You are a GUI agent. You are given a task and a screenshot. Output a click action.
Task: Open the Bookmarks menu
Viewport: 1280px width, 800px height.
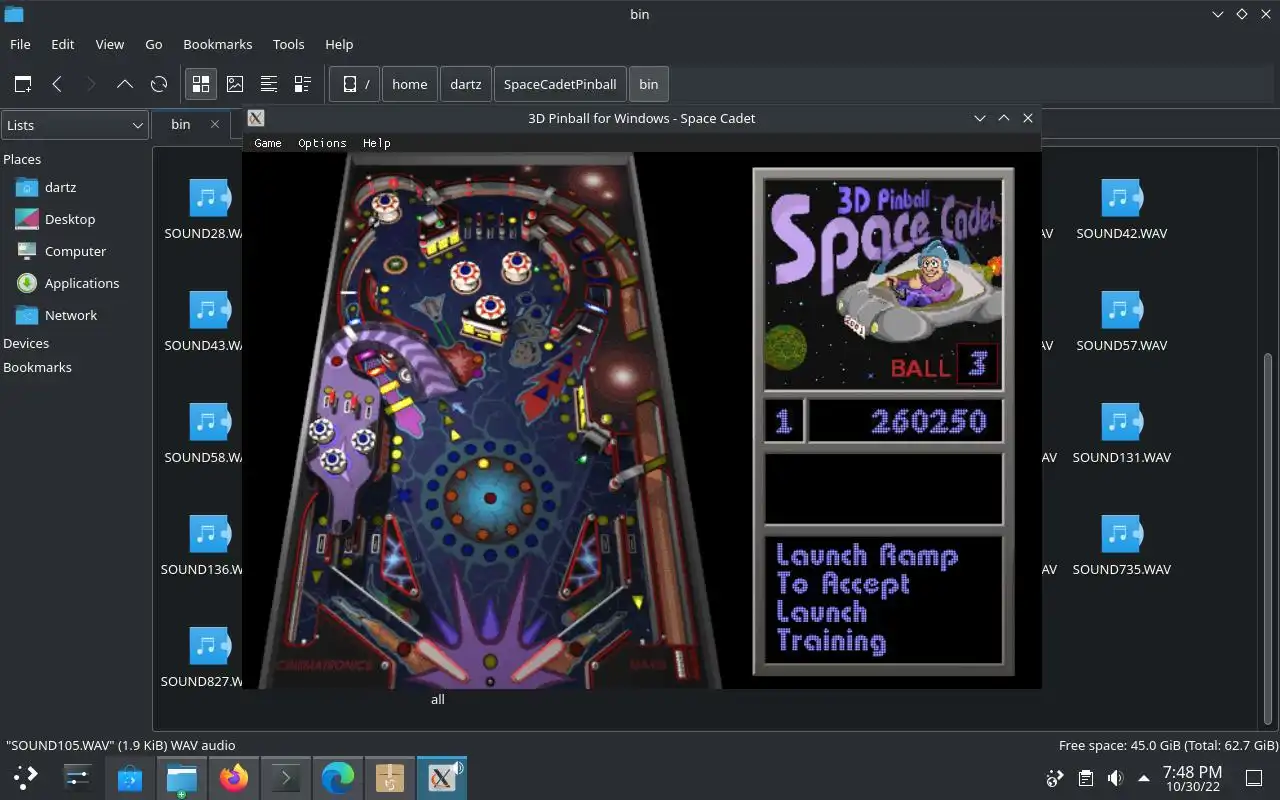click(x=217, y=44)
